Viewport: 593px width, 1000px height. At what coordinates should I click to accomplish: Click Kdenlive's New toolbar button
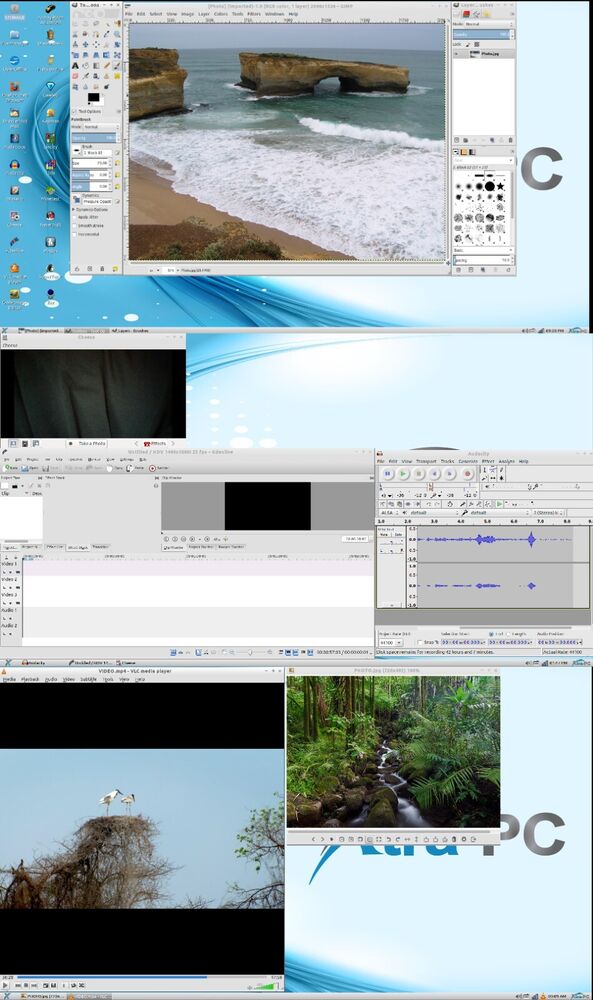click(10, 467)
